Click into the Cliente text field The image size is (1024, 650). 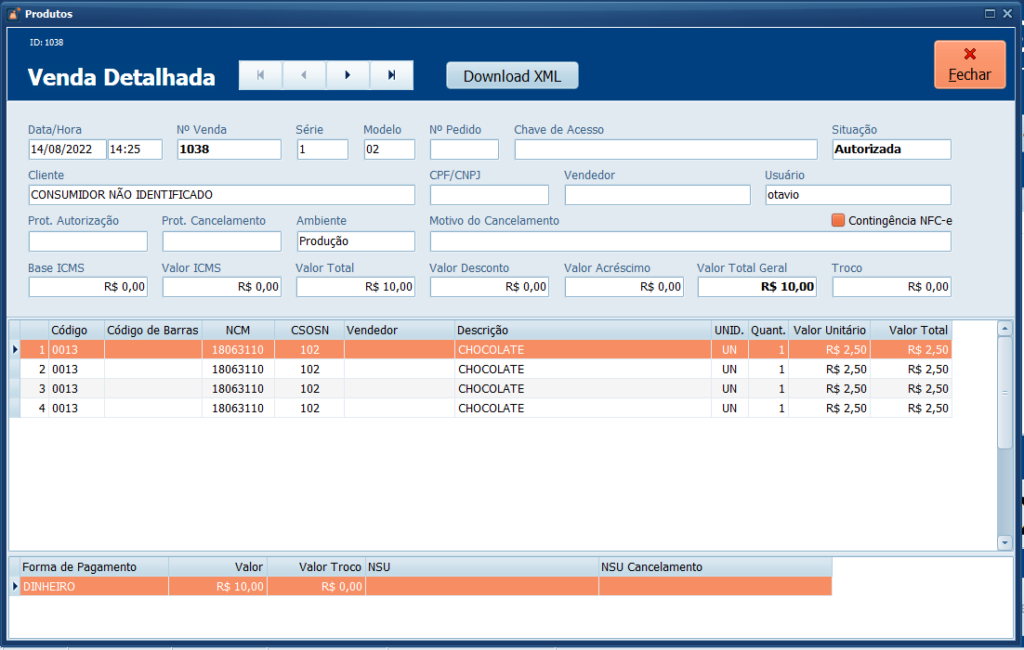221,195
